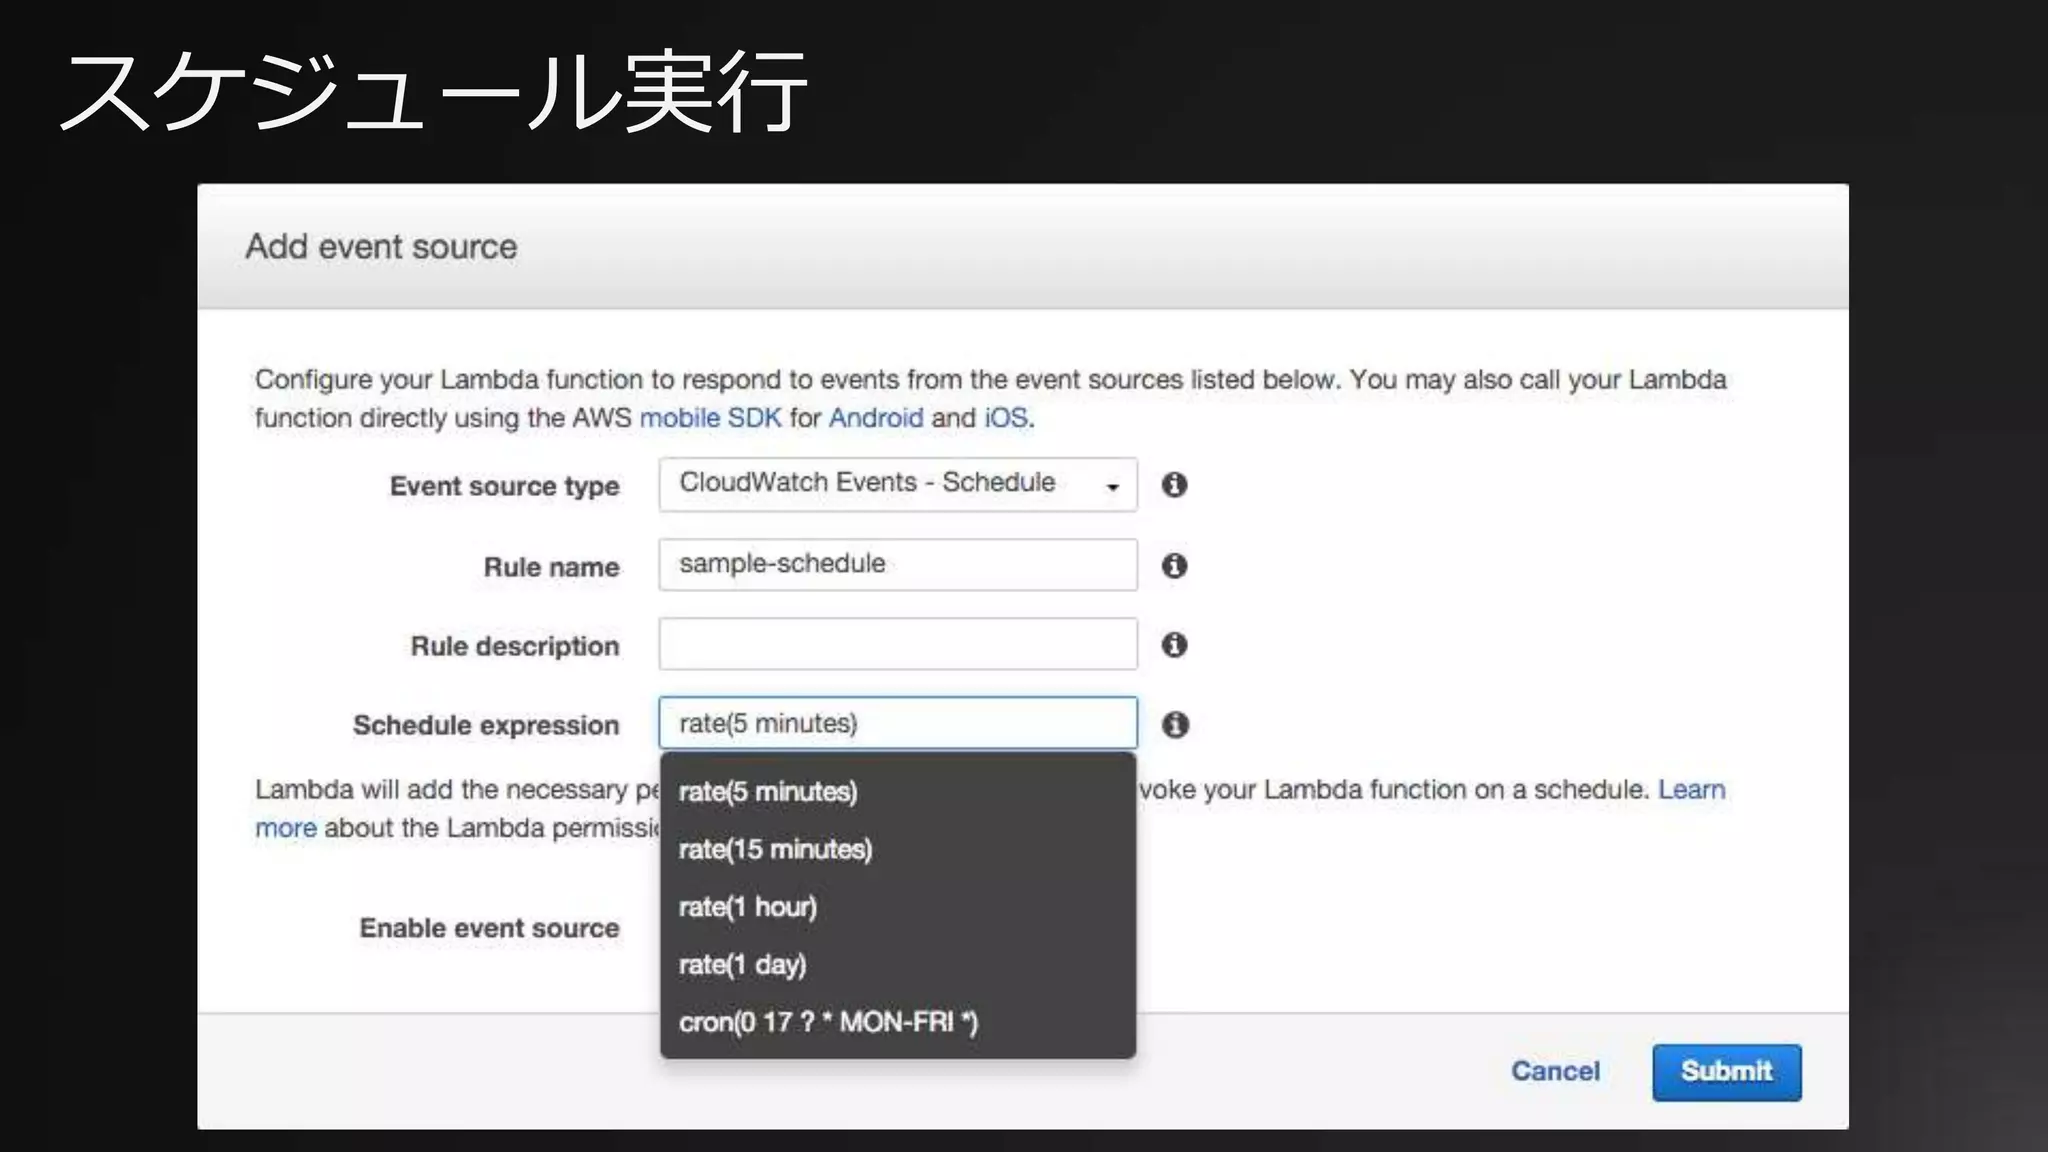Click info icon beside Event source type
2048x1152 pixels.
[x=1174, y=485]
